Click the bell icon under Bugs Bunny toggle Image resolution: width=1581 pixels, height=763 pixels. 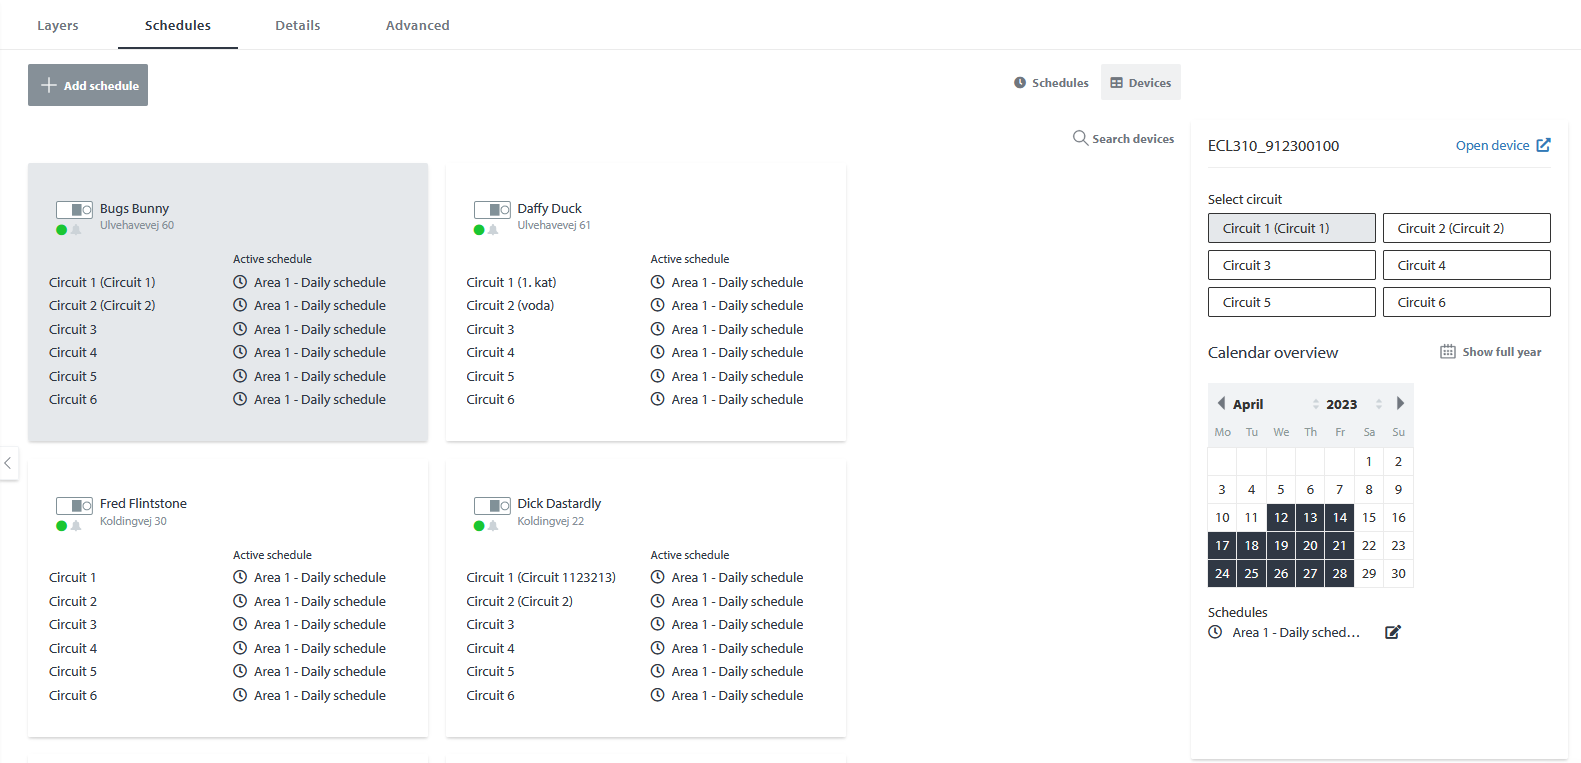click(76, 230)
